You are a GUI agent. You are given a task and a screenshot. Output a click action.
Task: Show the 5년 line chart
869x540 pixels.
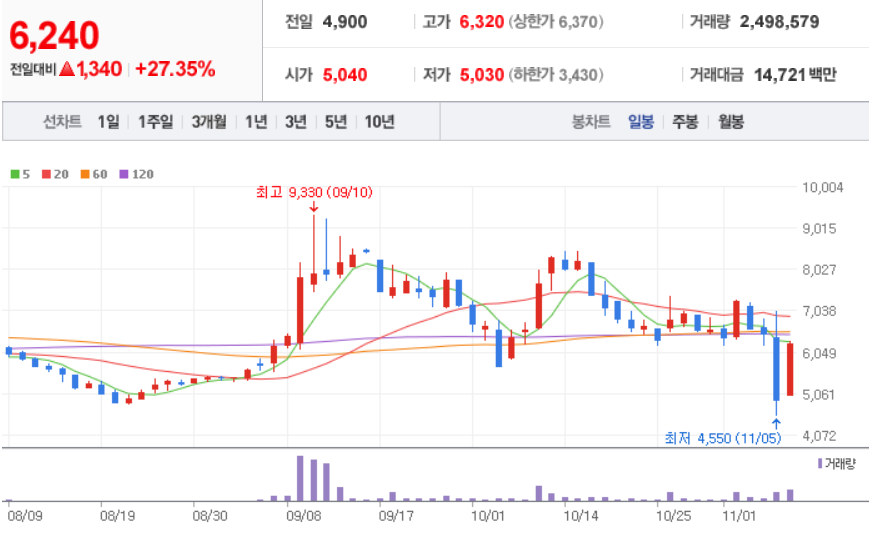click(x=336, y=121)
